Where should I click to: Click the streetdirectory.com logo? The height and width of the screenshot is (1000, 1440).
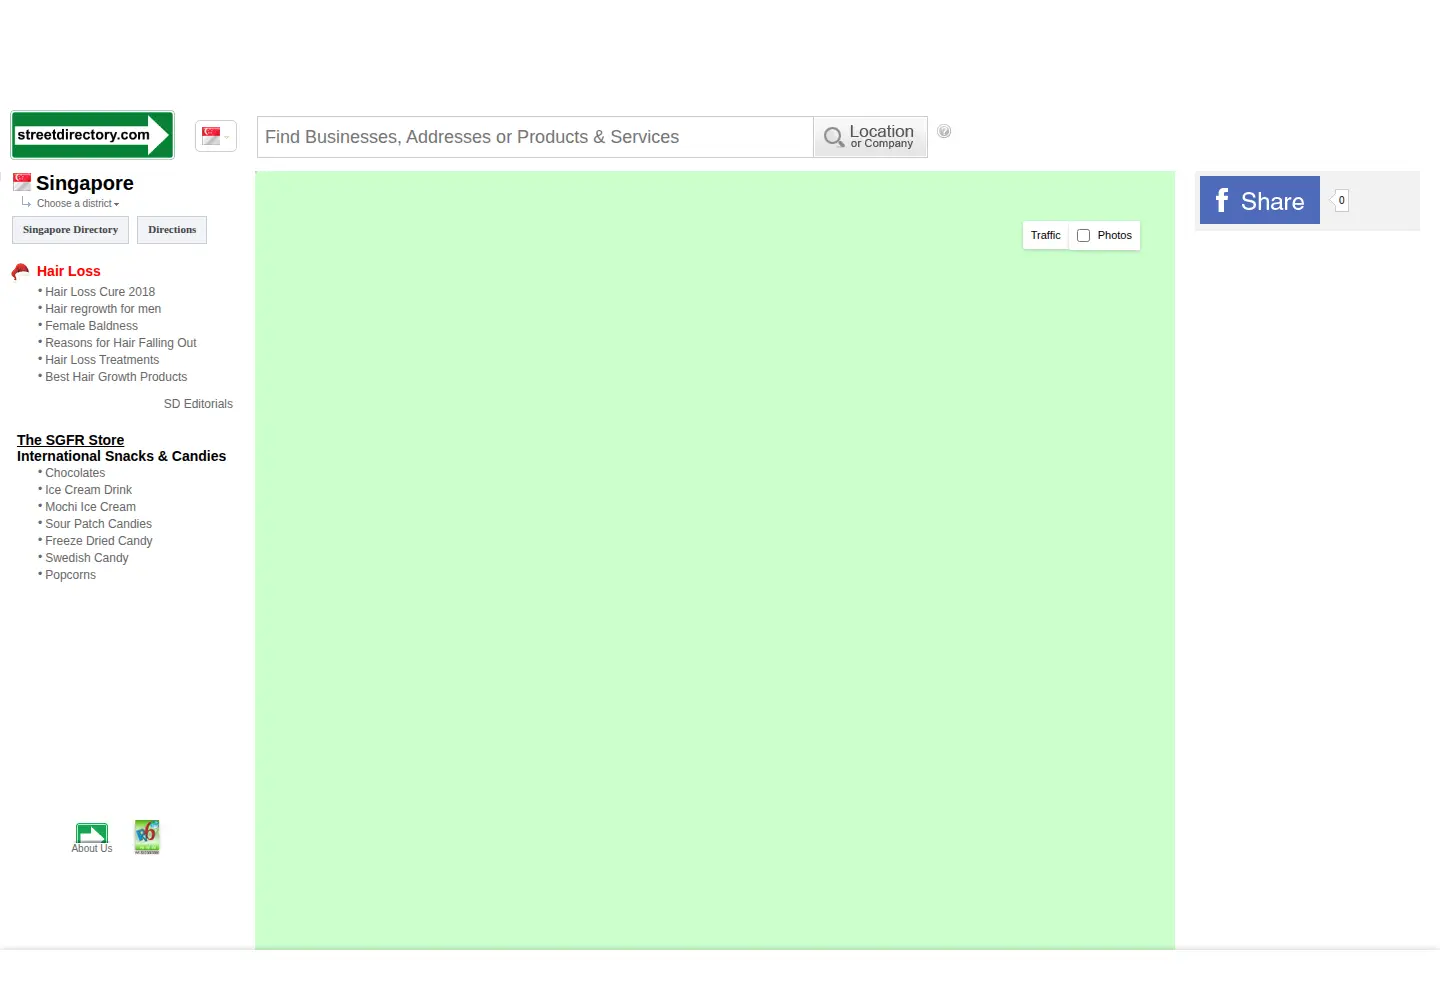coord(92,135)
